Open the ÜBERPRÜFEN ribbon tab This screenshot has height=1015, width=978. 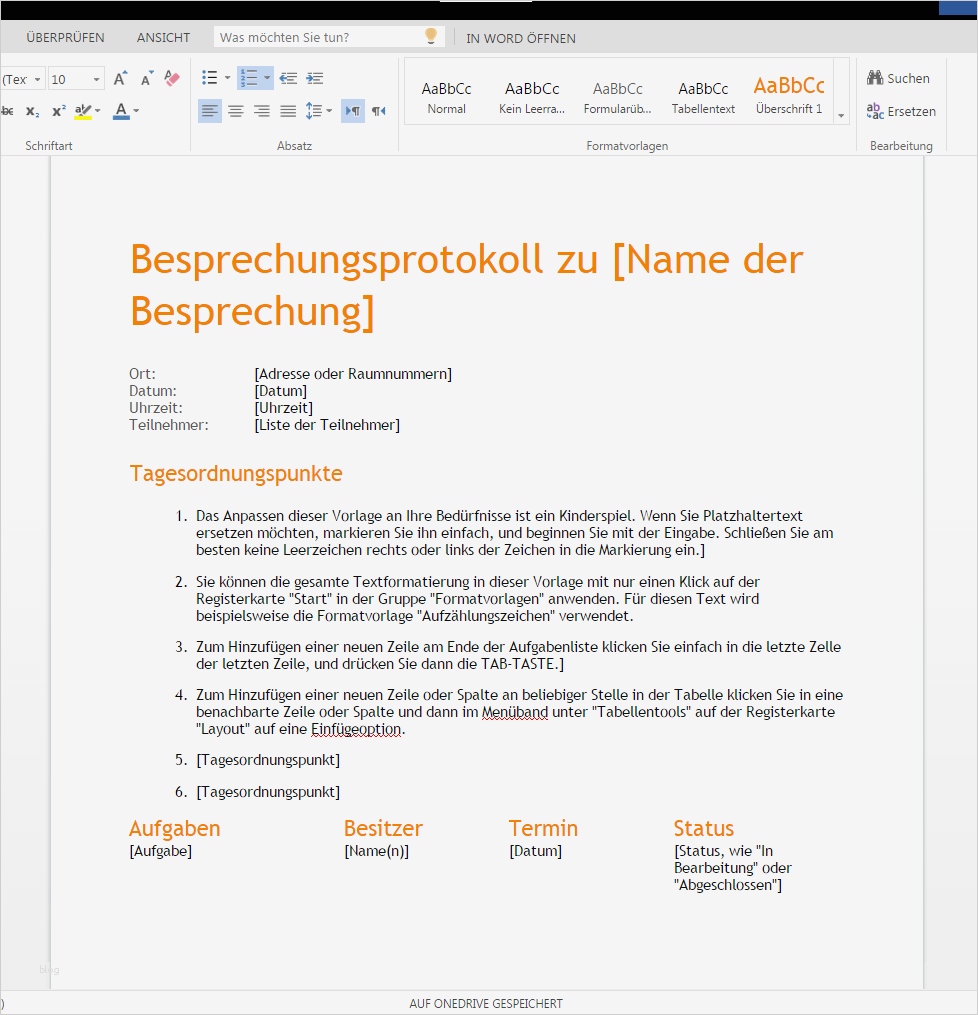click(x=65, y=37)
